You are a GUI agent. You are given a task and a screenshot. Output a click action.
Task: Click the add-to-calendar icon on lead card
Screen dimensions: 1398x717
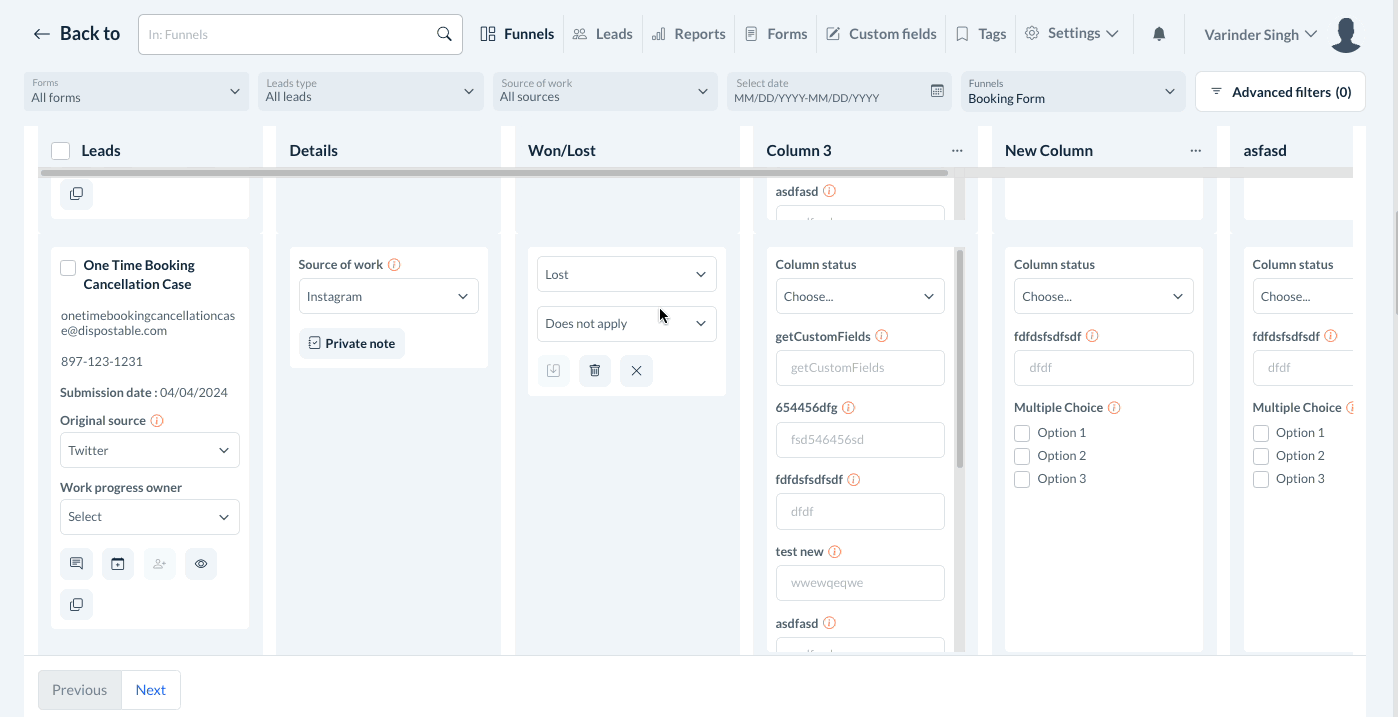coord(118,564)
